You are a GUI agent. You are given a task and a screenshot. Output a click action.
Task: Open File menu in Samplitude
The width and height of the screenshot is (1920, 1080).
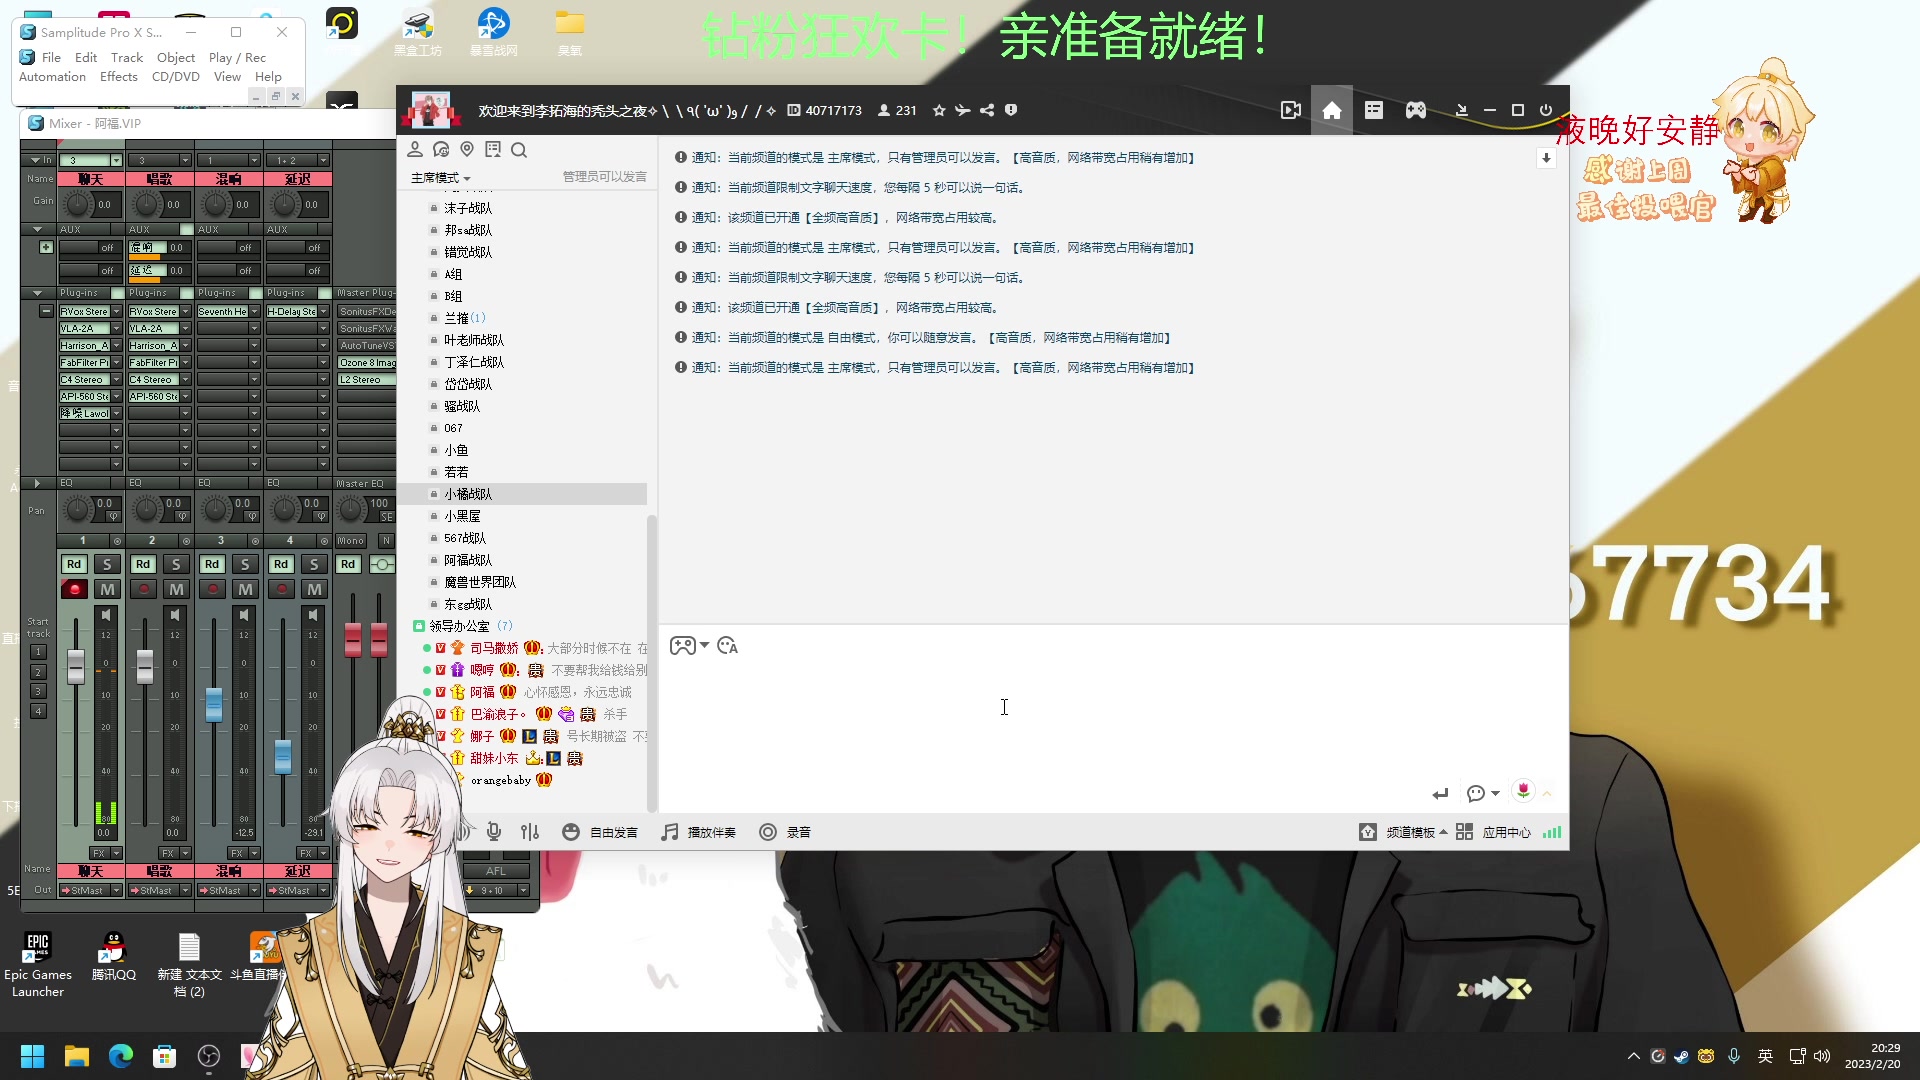point(51,57)
